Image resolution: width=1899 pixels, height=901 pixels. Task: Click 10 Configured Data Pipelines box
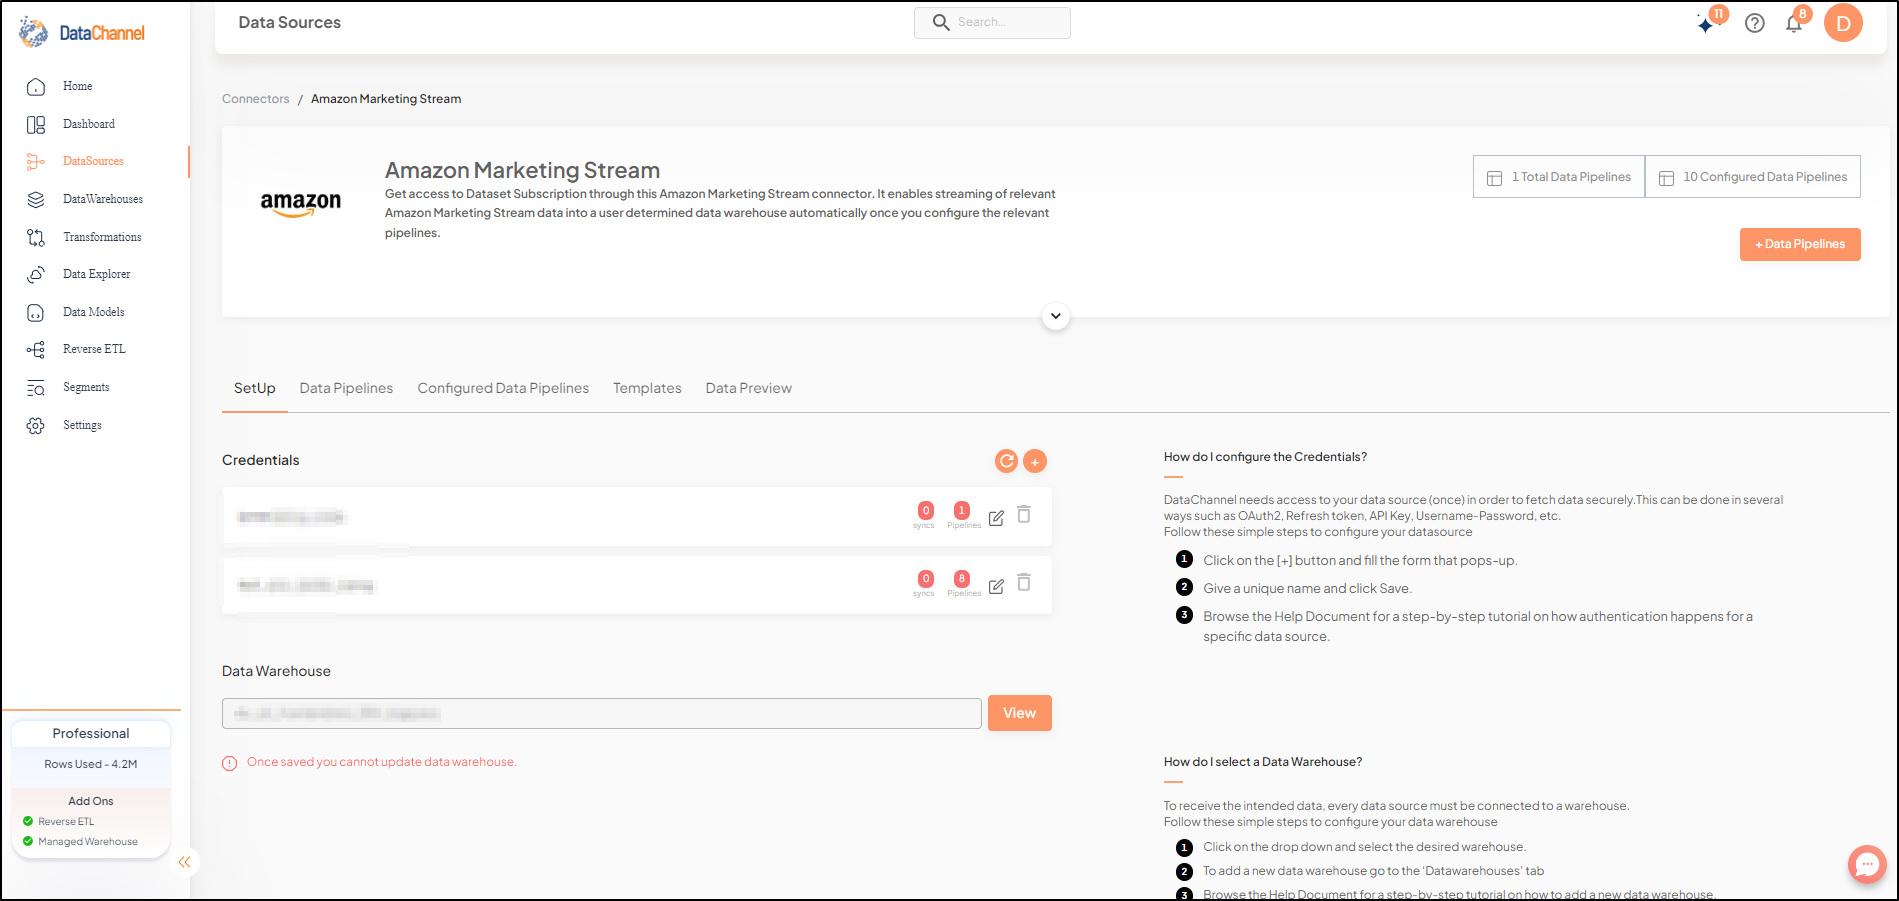(x=1753, y=177)
